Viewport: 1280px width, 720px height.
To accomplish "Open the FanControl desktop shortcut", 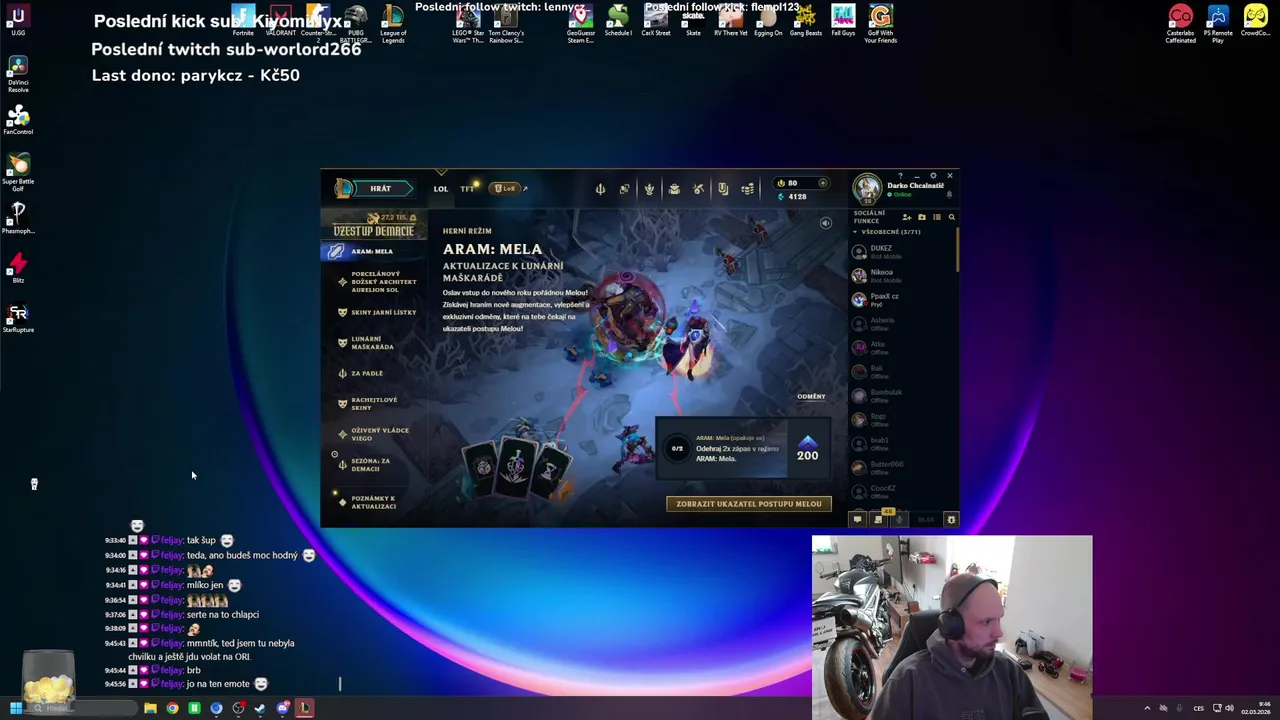I will [18, 119].
